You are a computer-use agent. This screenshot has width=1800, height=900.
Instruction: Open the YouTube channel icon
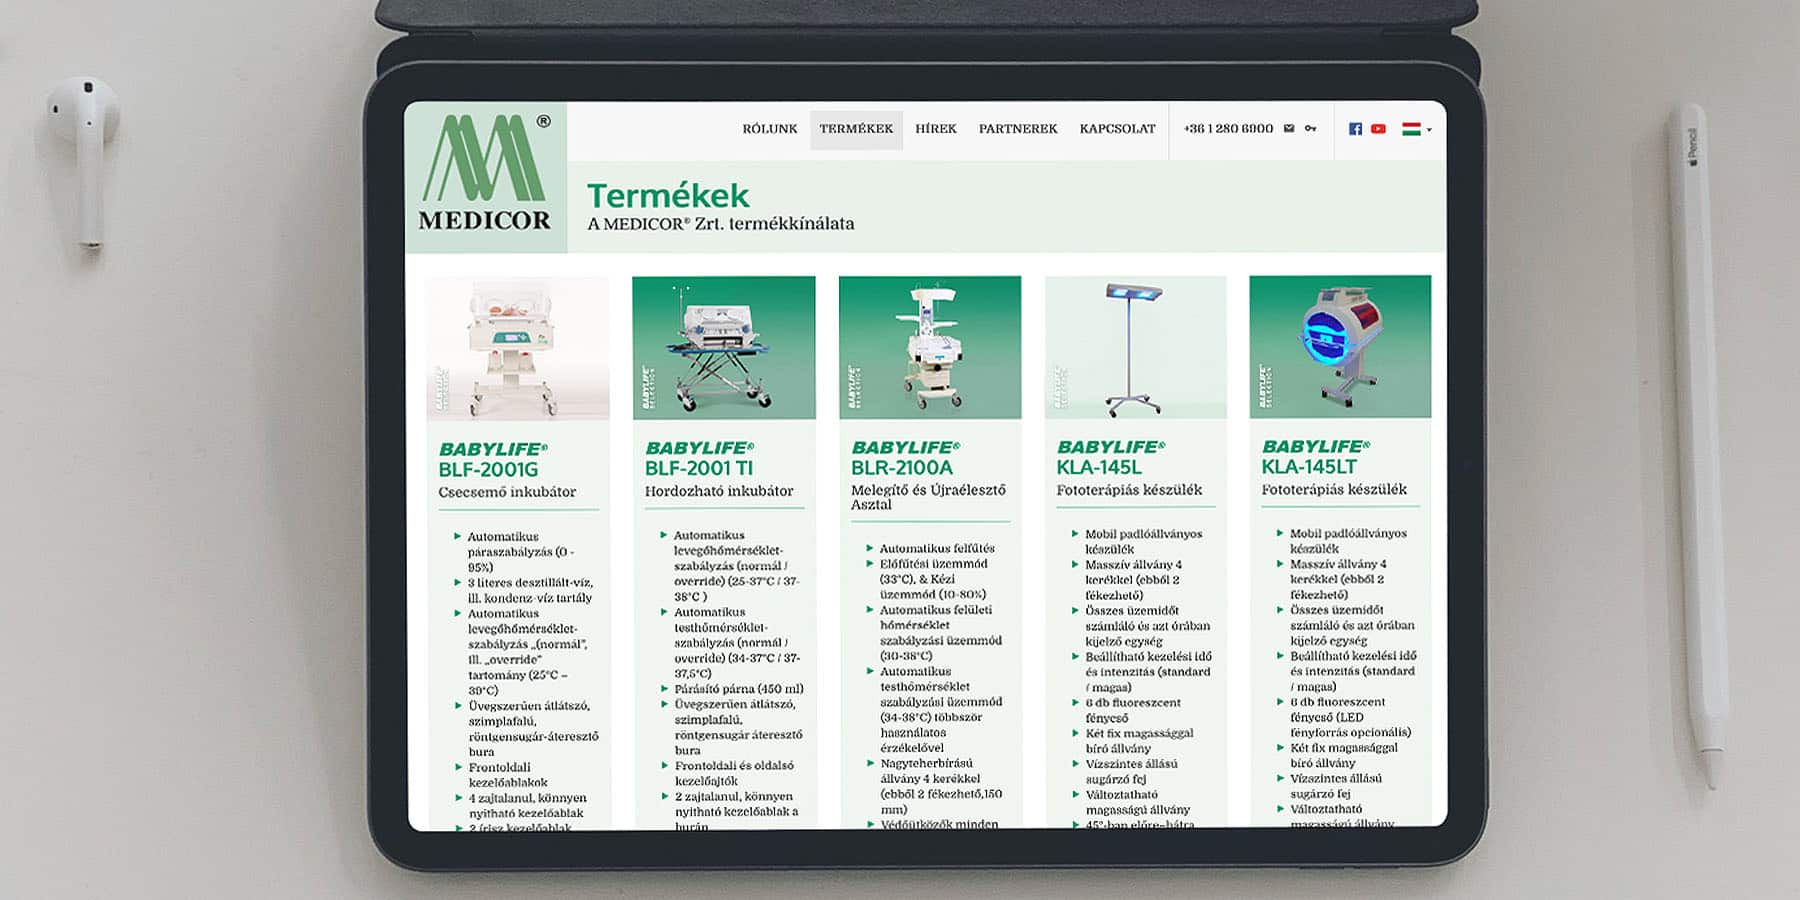pyautogui.click(x=1378, y=129)
